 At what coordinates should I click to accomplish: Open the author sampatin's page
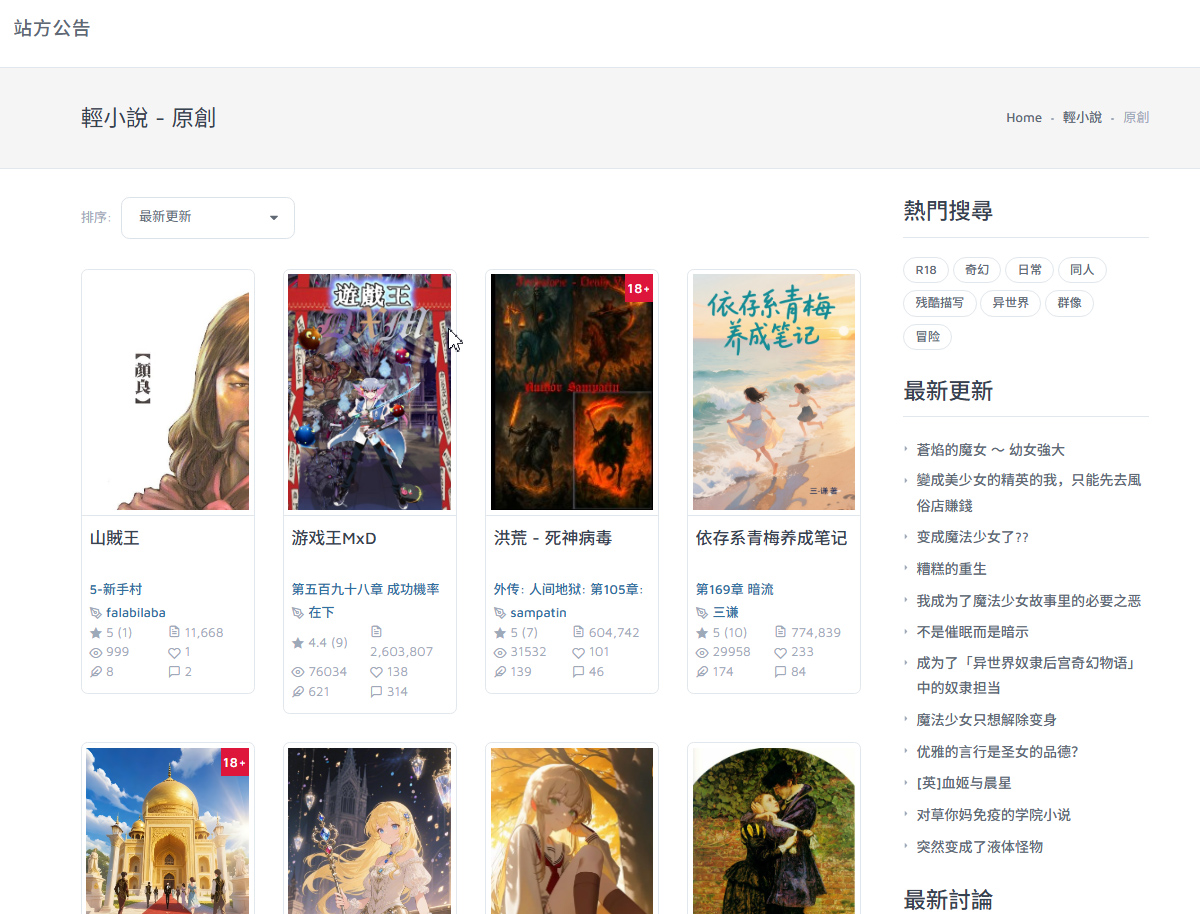[538, 612]
